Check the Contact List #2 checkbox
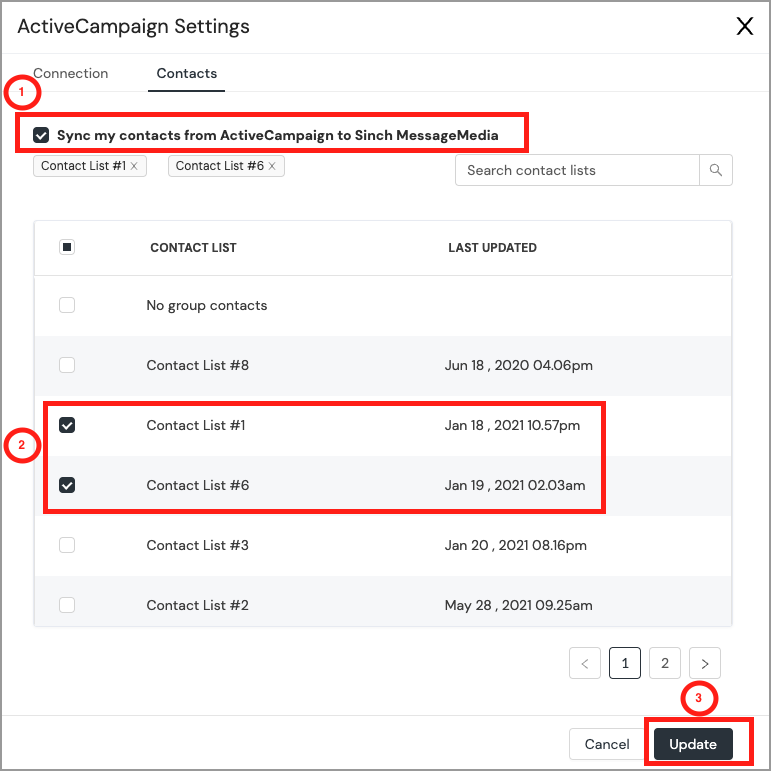 (x=67, y=605)
